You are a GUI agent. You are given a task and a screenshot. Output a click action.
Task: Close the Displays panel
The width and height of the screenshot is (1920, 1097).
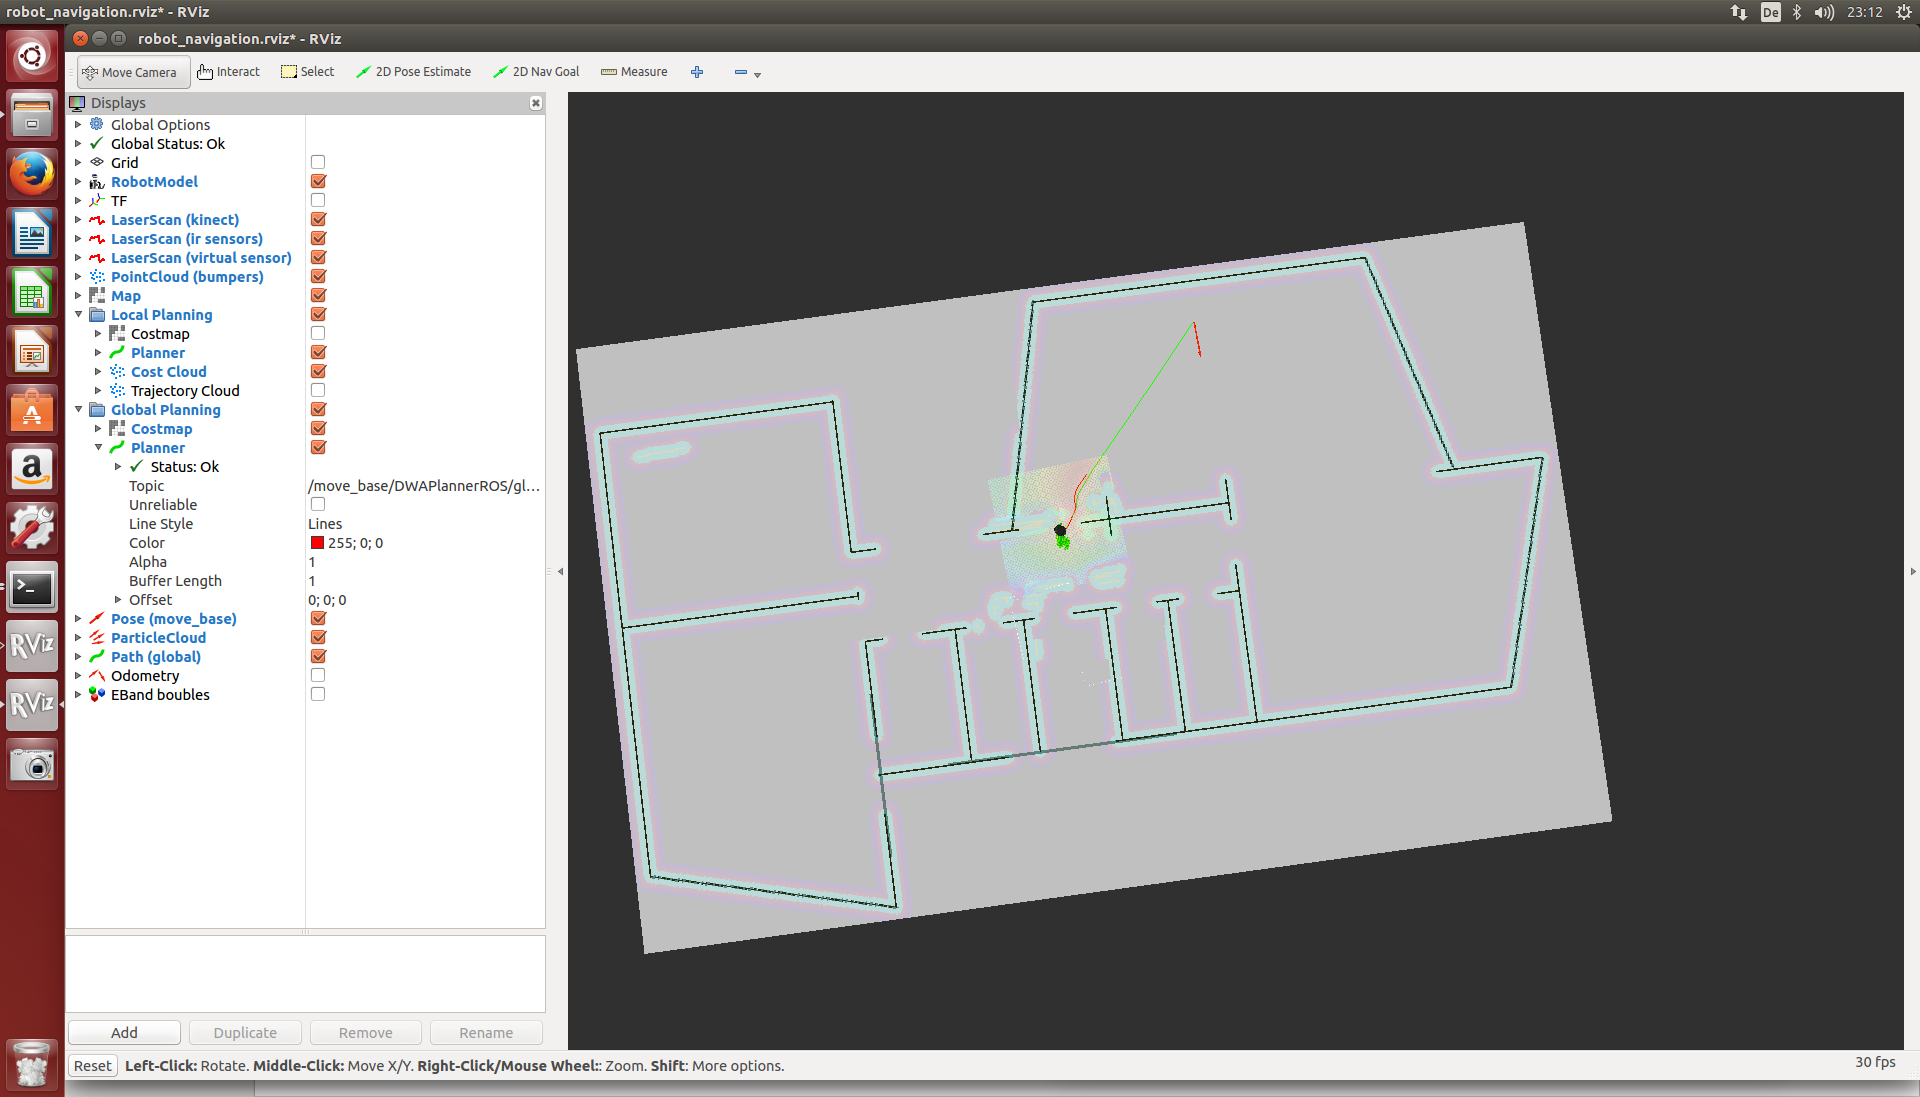[x=536, y=103]
